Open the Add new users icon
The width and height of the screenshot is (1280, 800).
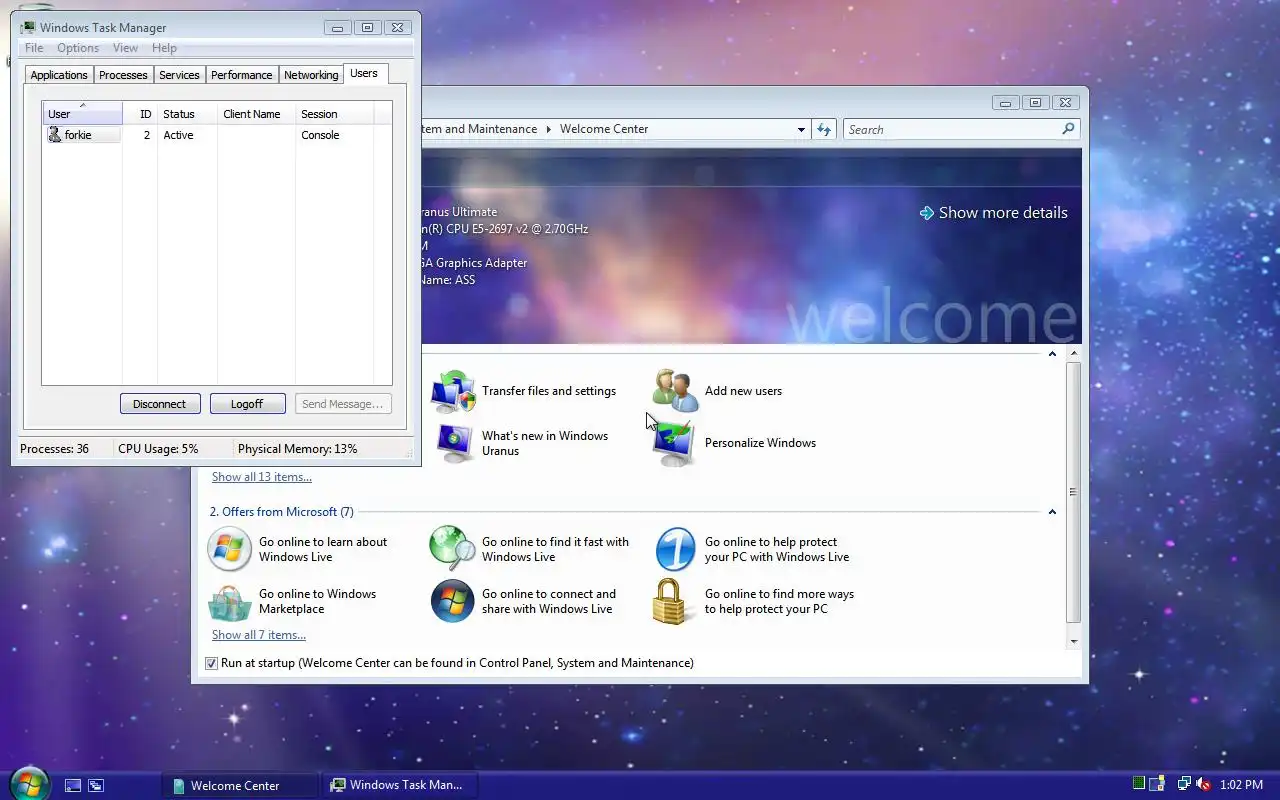pos(675,391)
